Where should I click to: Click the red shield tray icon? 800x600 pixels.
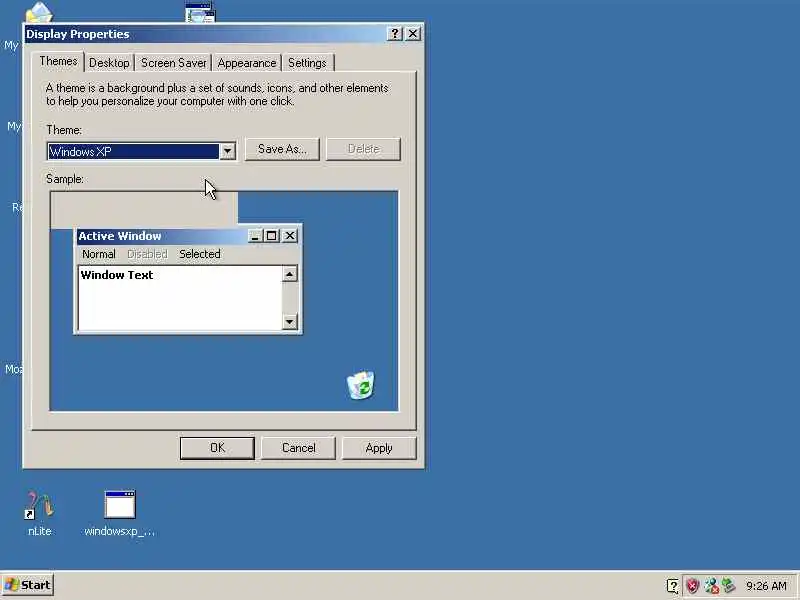pyautogui.click(x=692, y=585)
